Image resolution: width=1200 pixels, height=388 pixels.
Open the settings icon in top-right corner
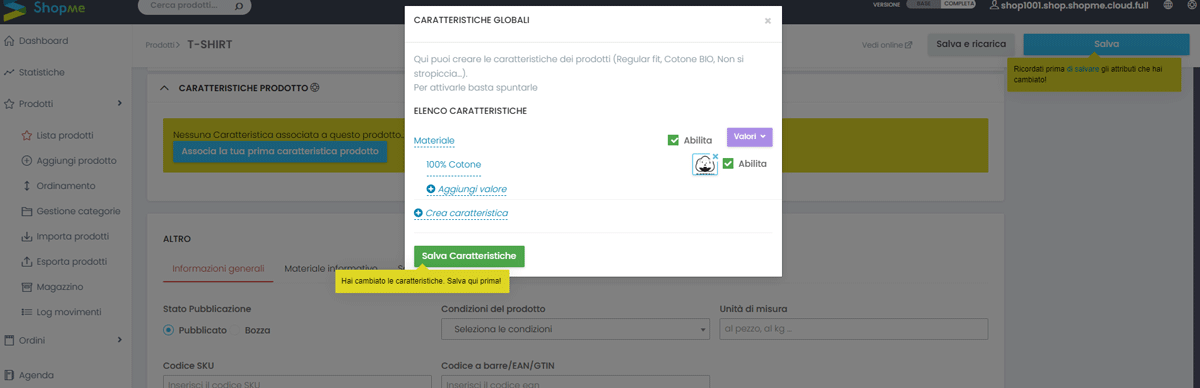point(1193,6)
